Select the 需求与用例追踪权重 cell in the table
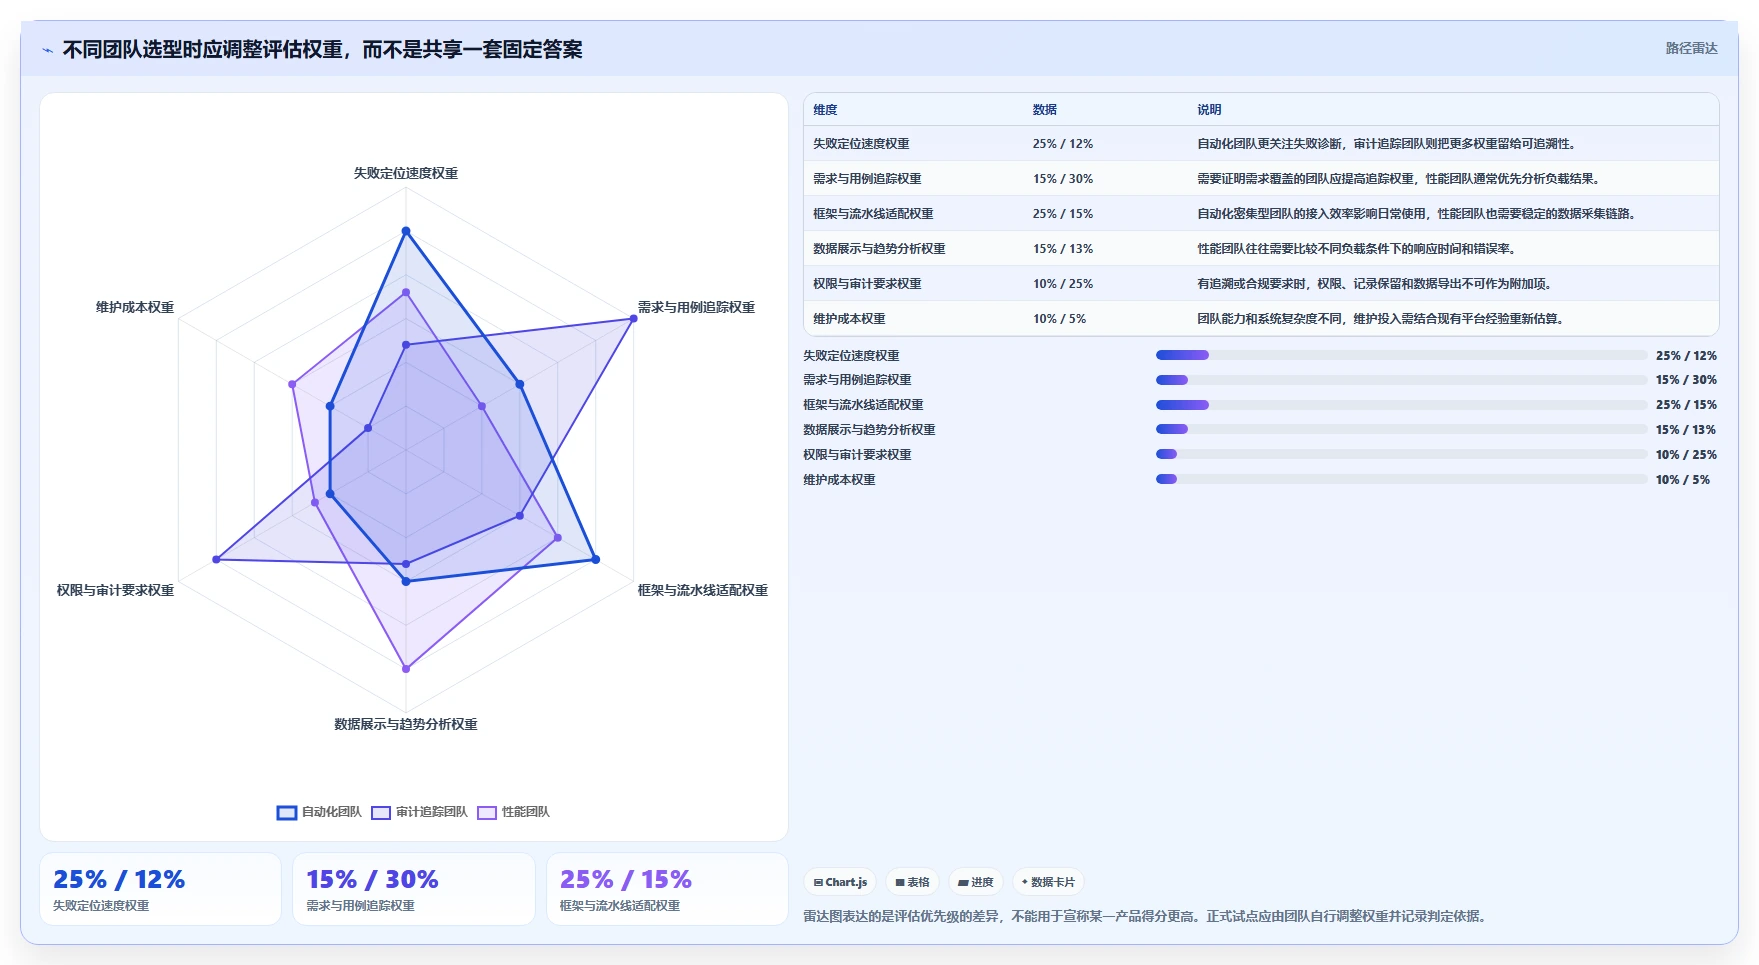 pyautogui.click(x=867, y=179)
